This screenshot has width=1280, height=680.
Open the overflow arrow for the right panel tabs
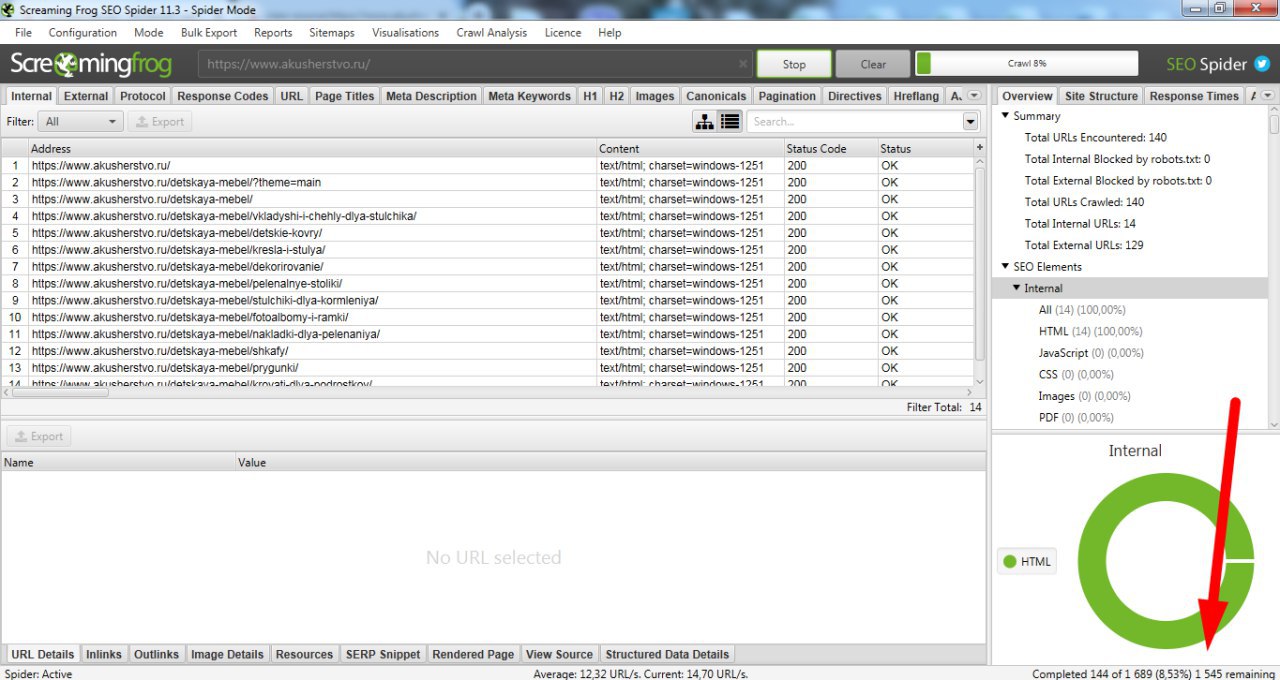tap(1268, 96)
